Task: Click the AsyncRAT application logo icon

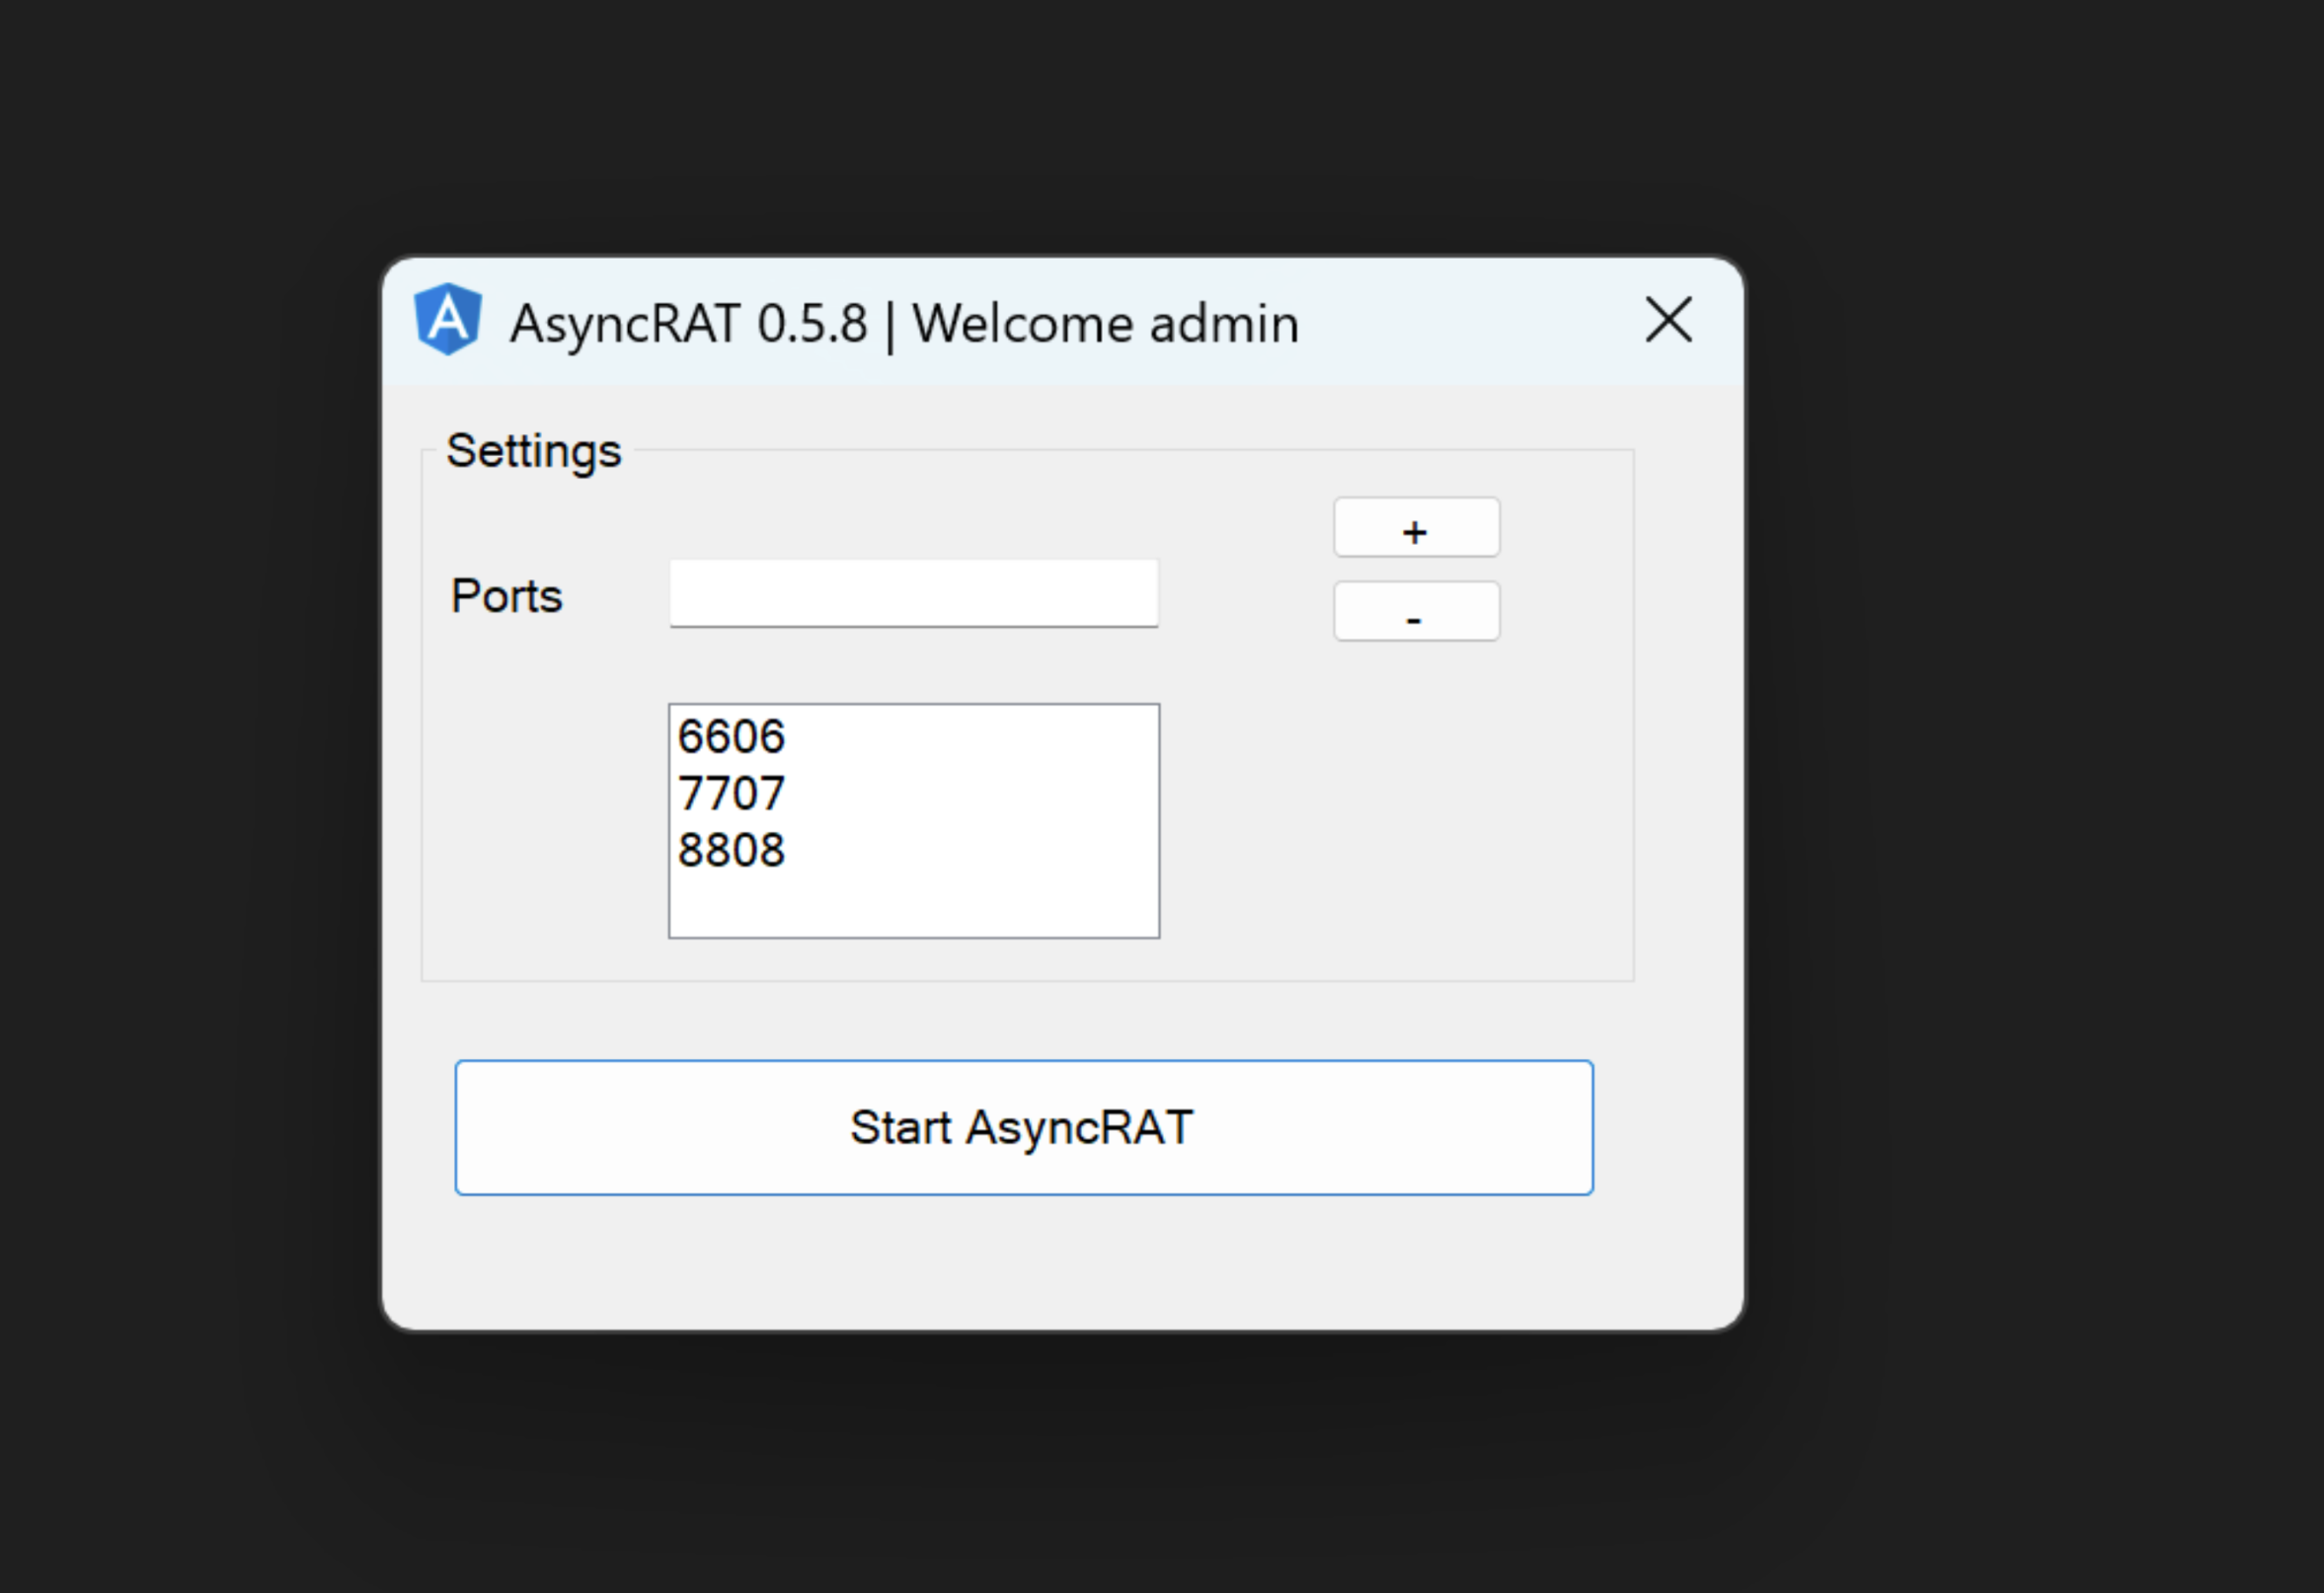Action: [449, 320]
